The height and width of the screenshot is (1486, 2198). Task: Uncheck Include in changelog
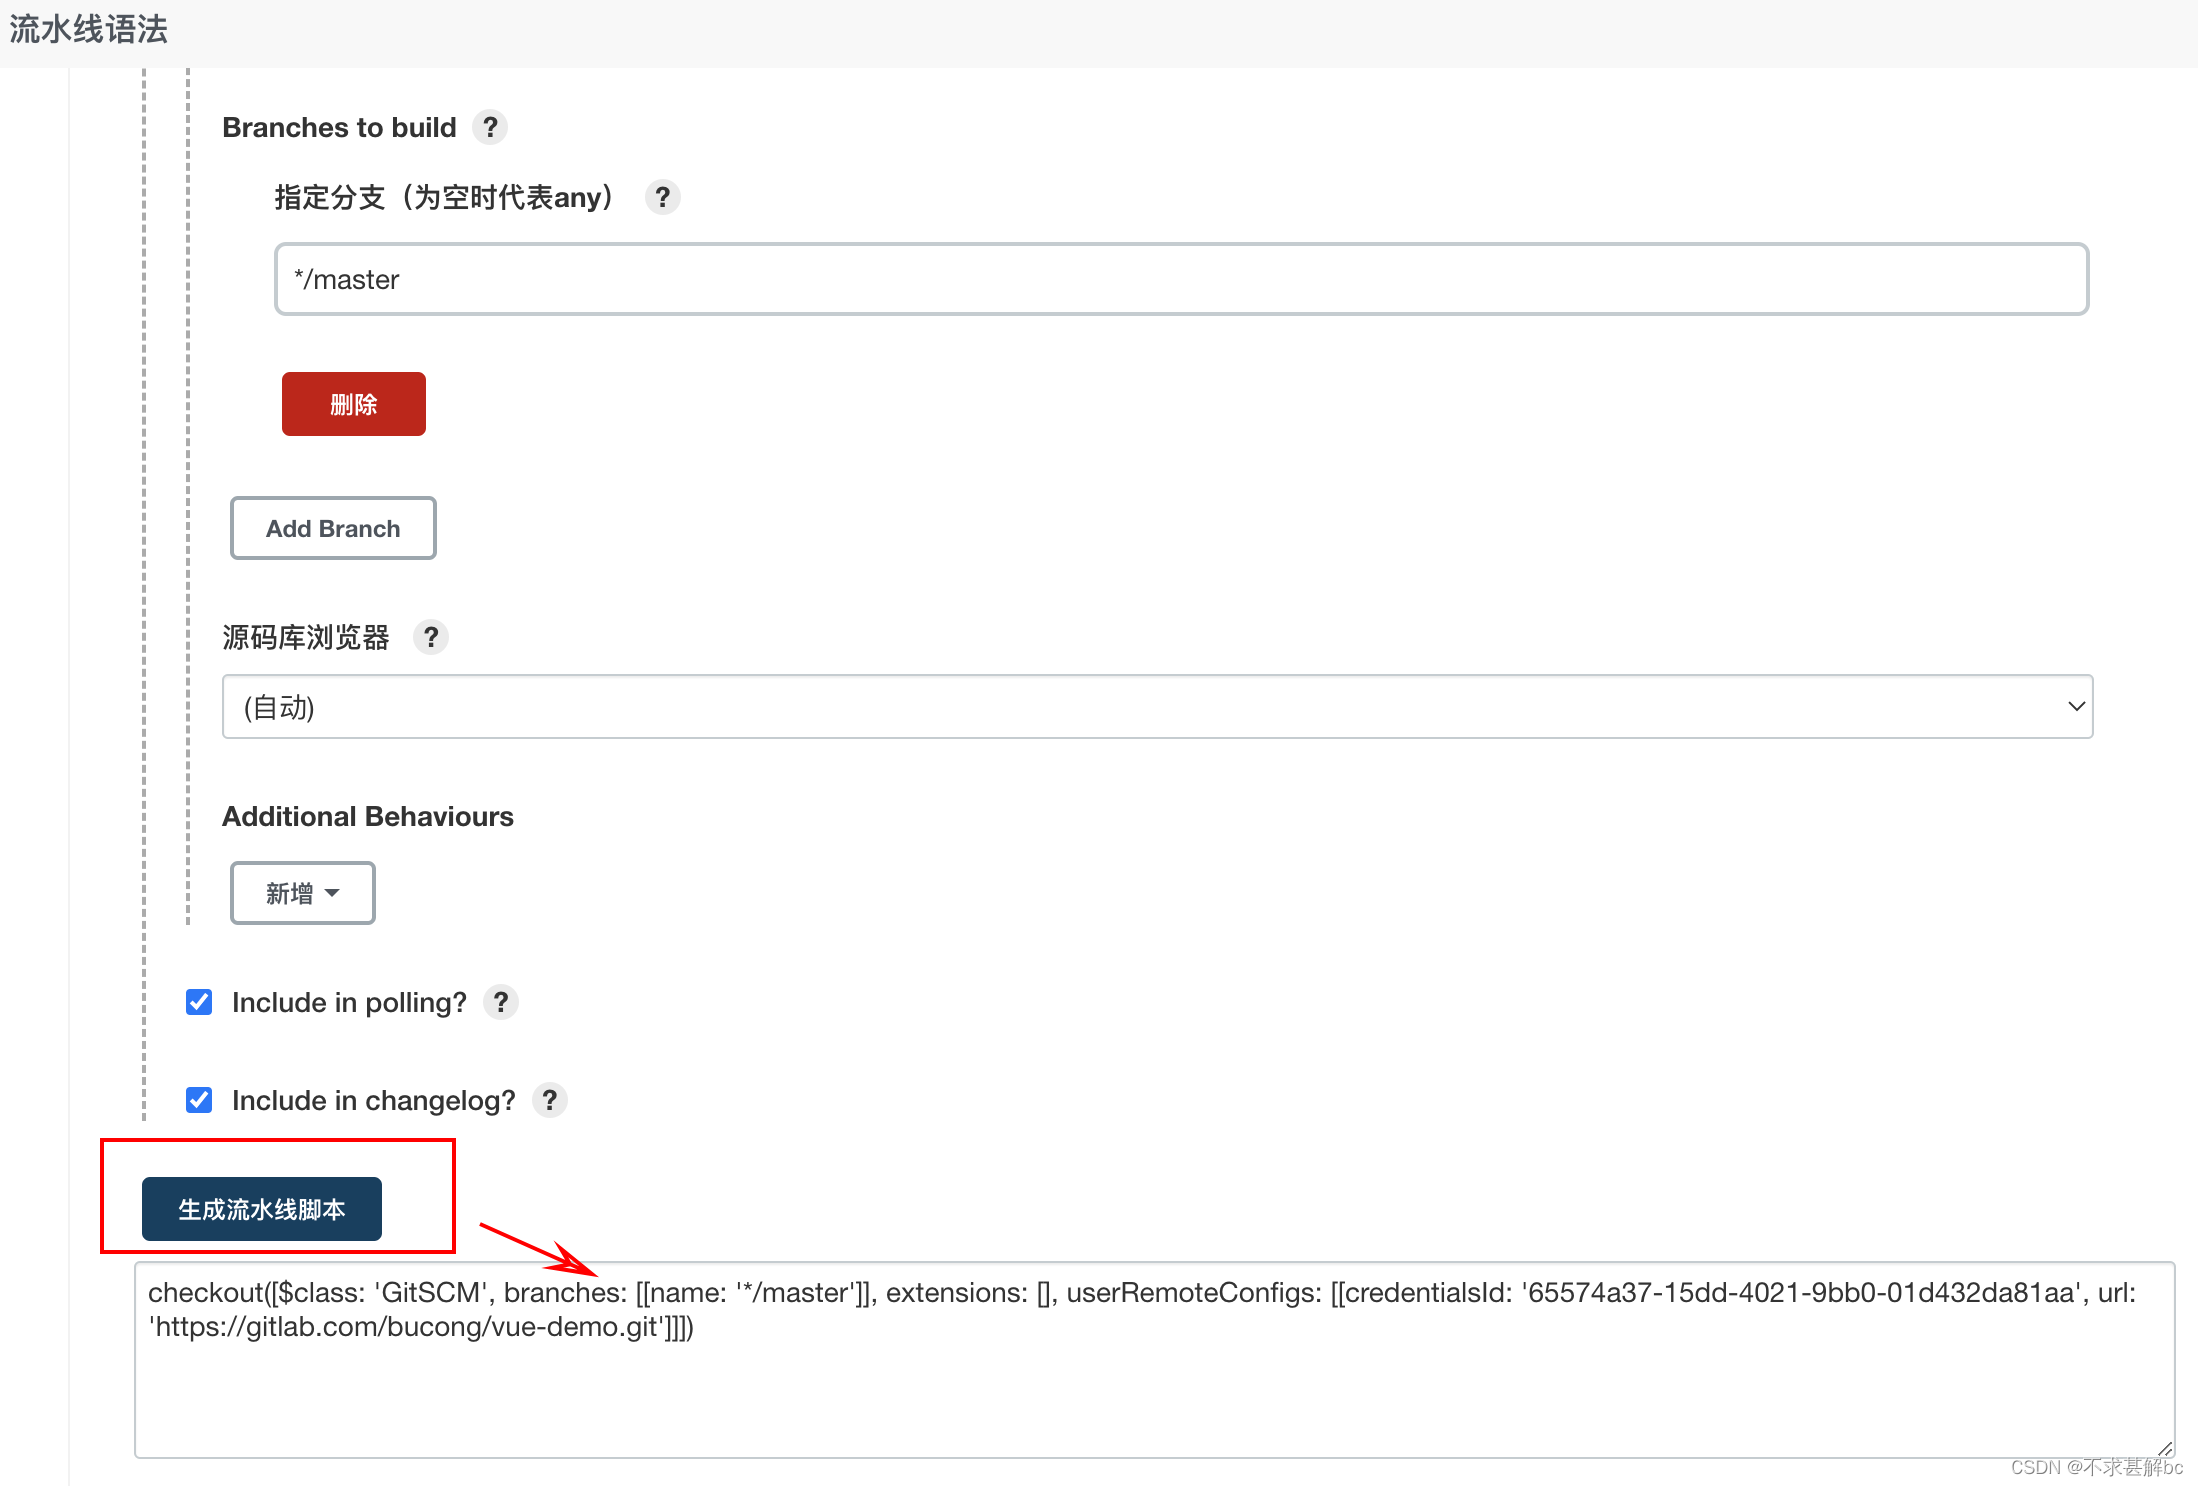(198, 1100)
